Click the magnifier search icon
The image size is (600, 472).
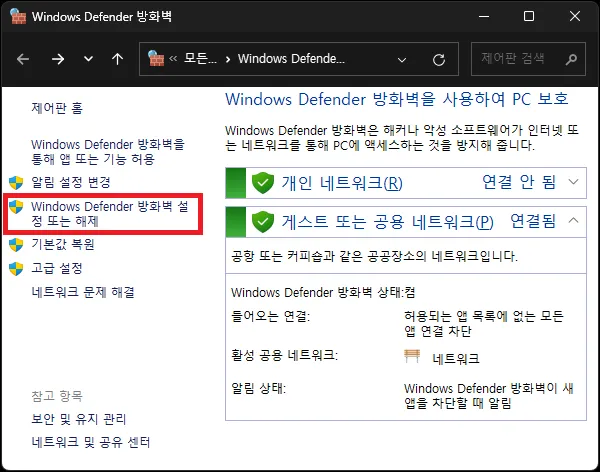[x=571, y=59]
